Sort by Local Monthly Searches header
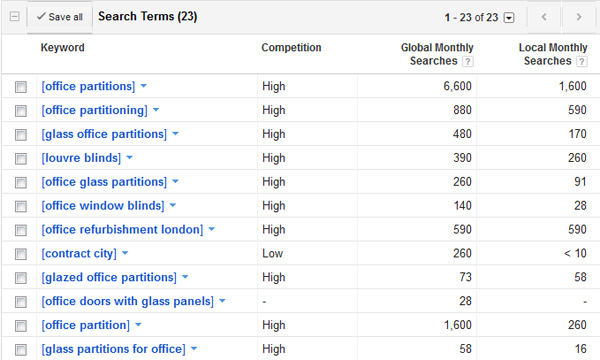The height and width of the screenshot is (360, 600). [x=553, y=54]
